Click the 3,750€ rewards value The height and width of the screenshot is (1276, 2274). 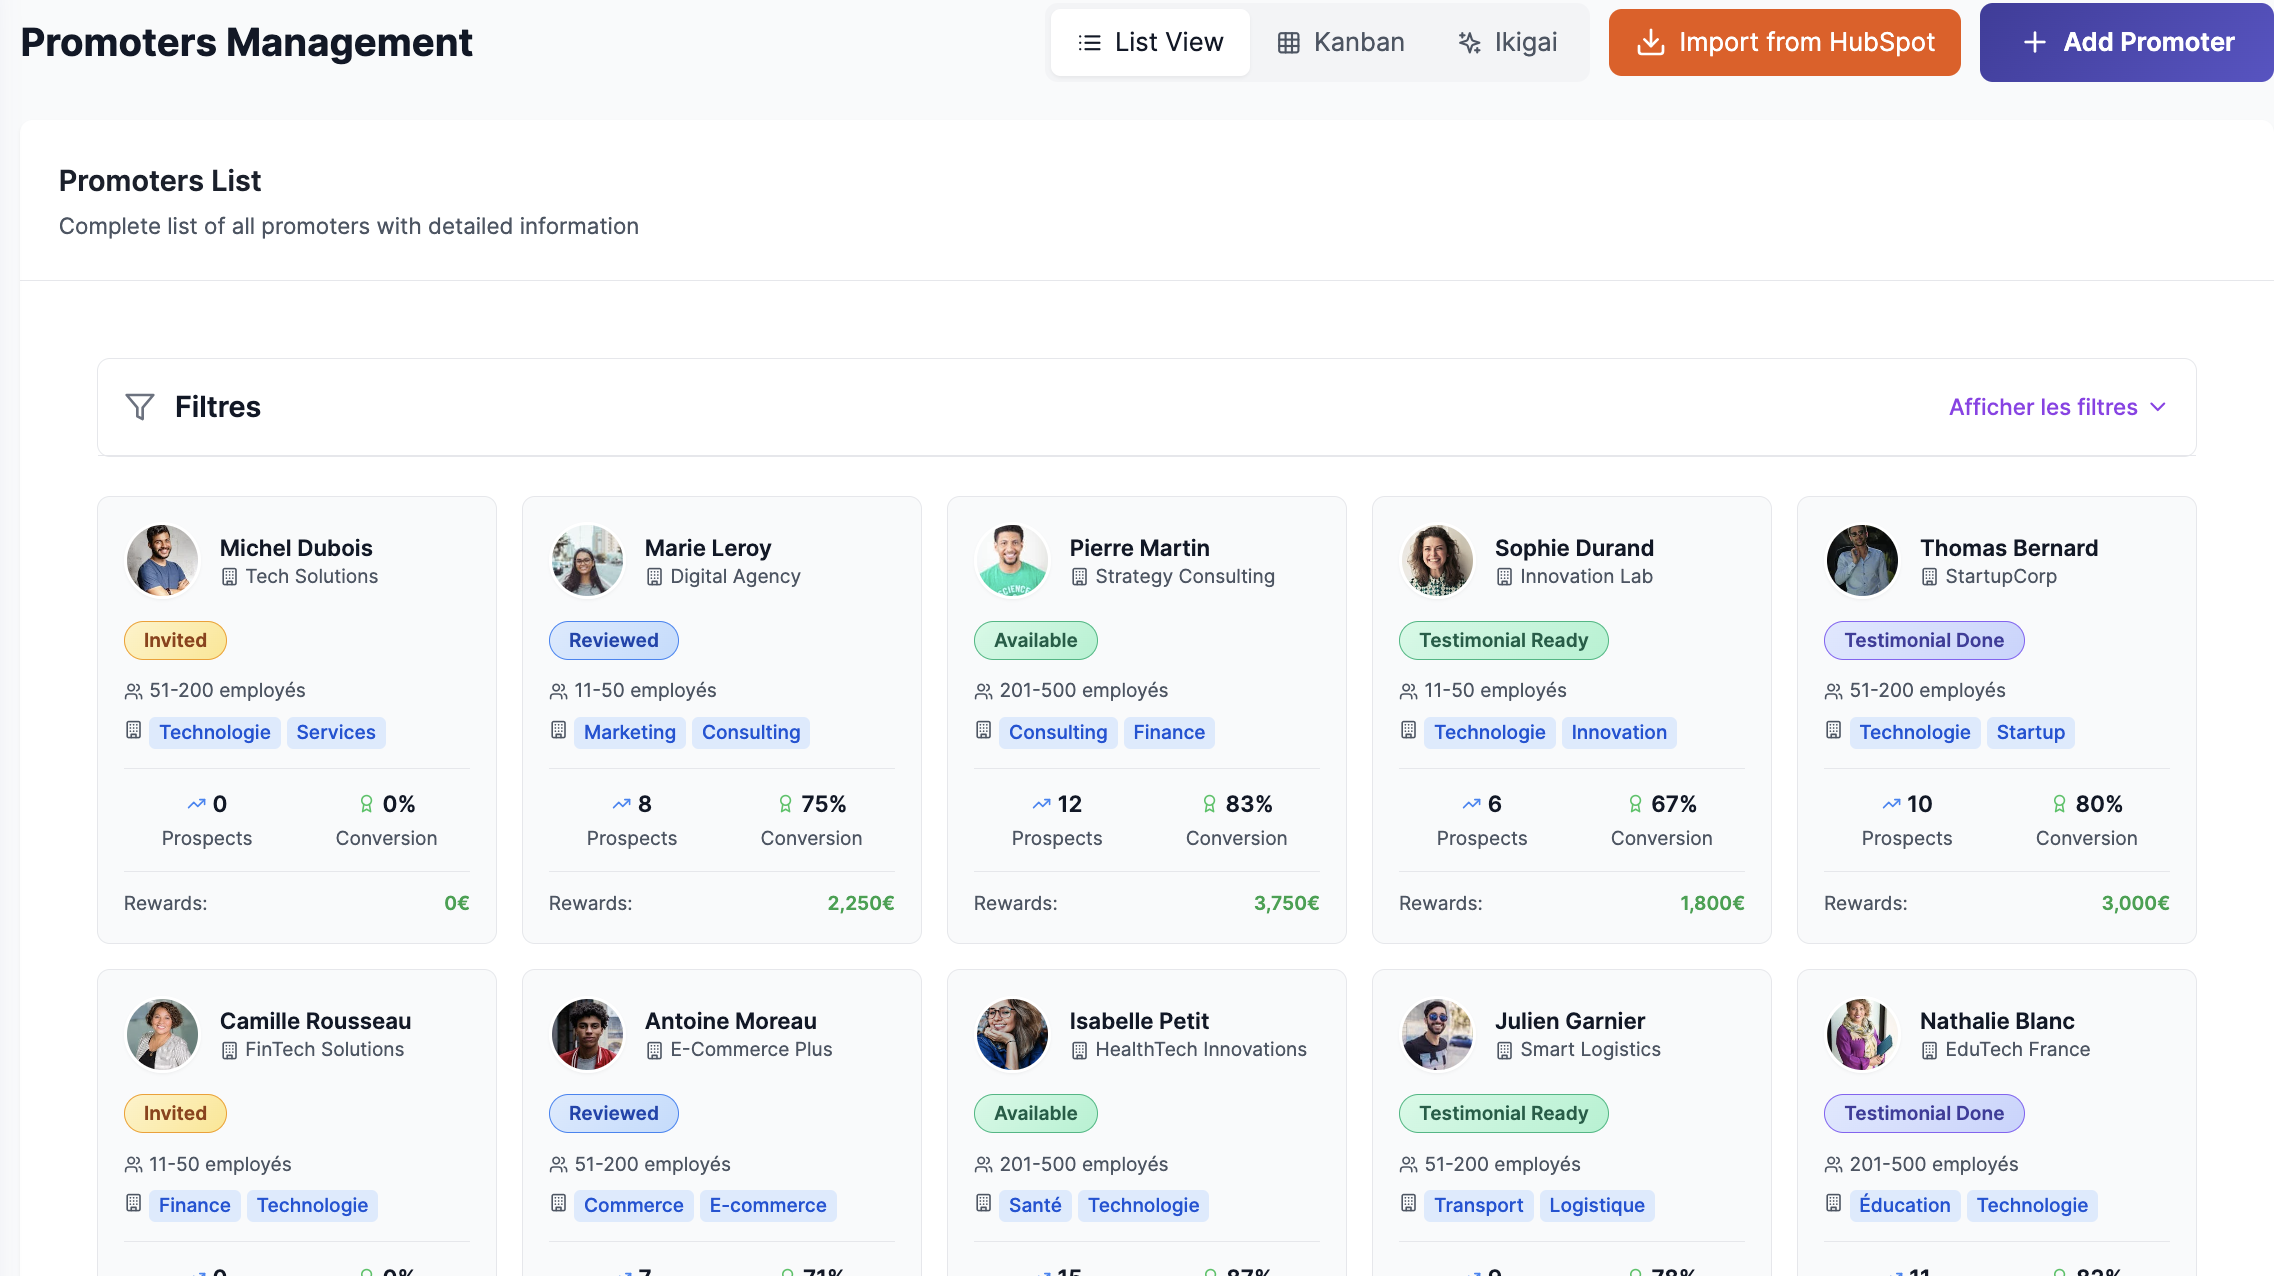(1286, 903)
